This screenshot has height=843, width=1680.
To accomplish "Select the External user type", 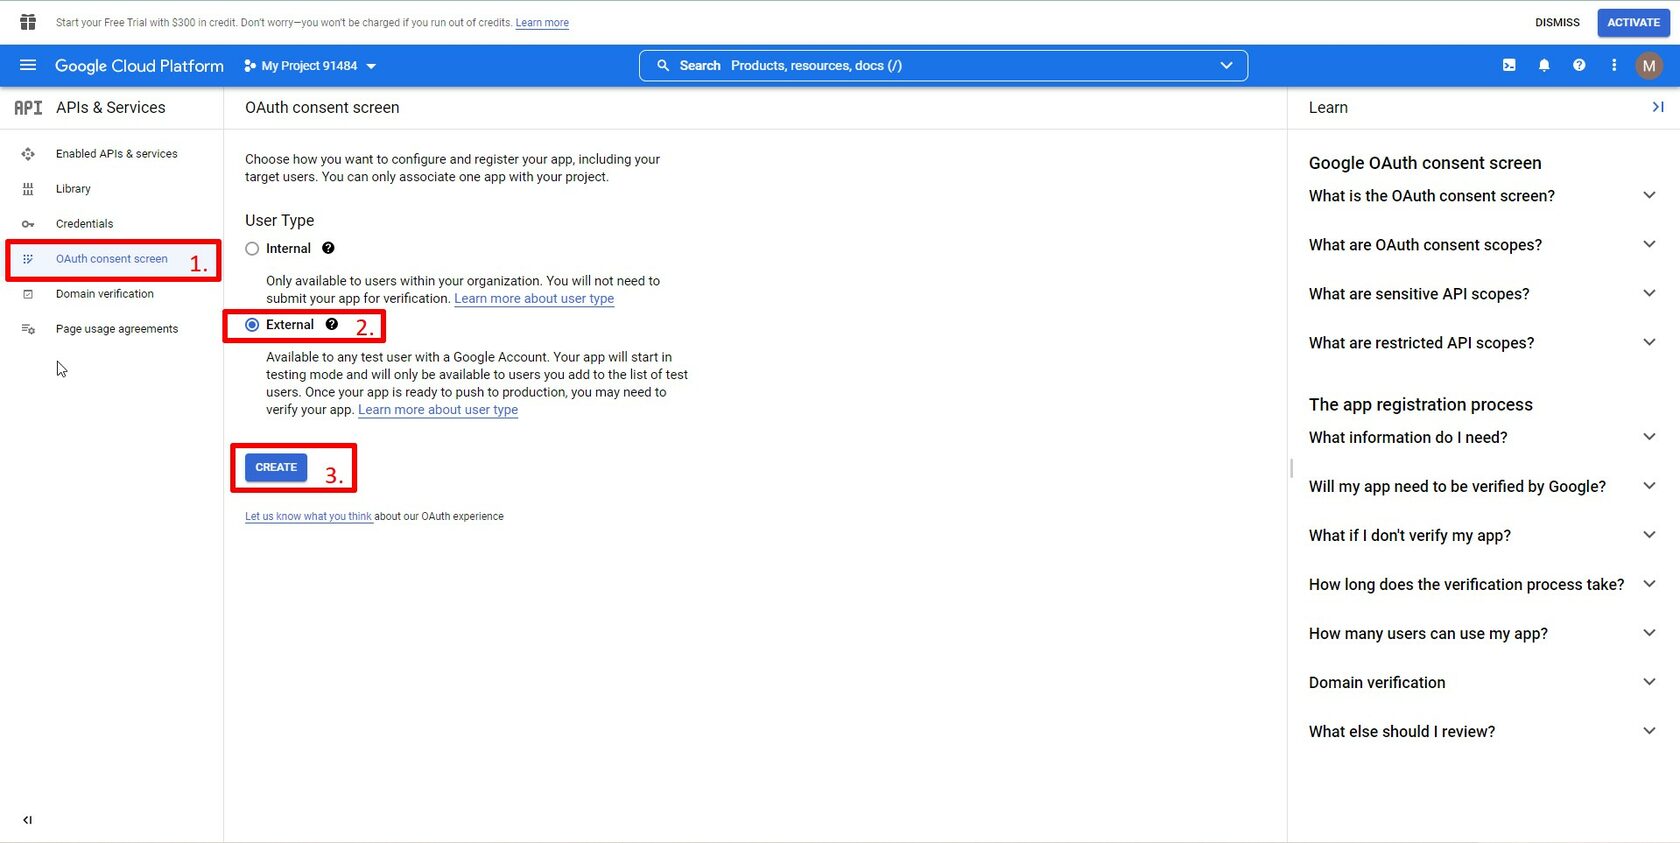I will tap(252, 325).
